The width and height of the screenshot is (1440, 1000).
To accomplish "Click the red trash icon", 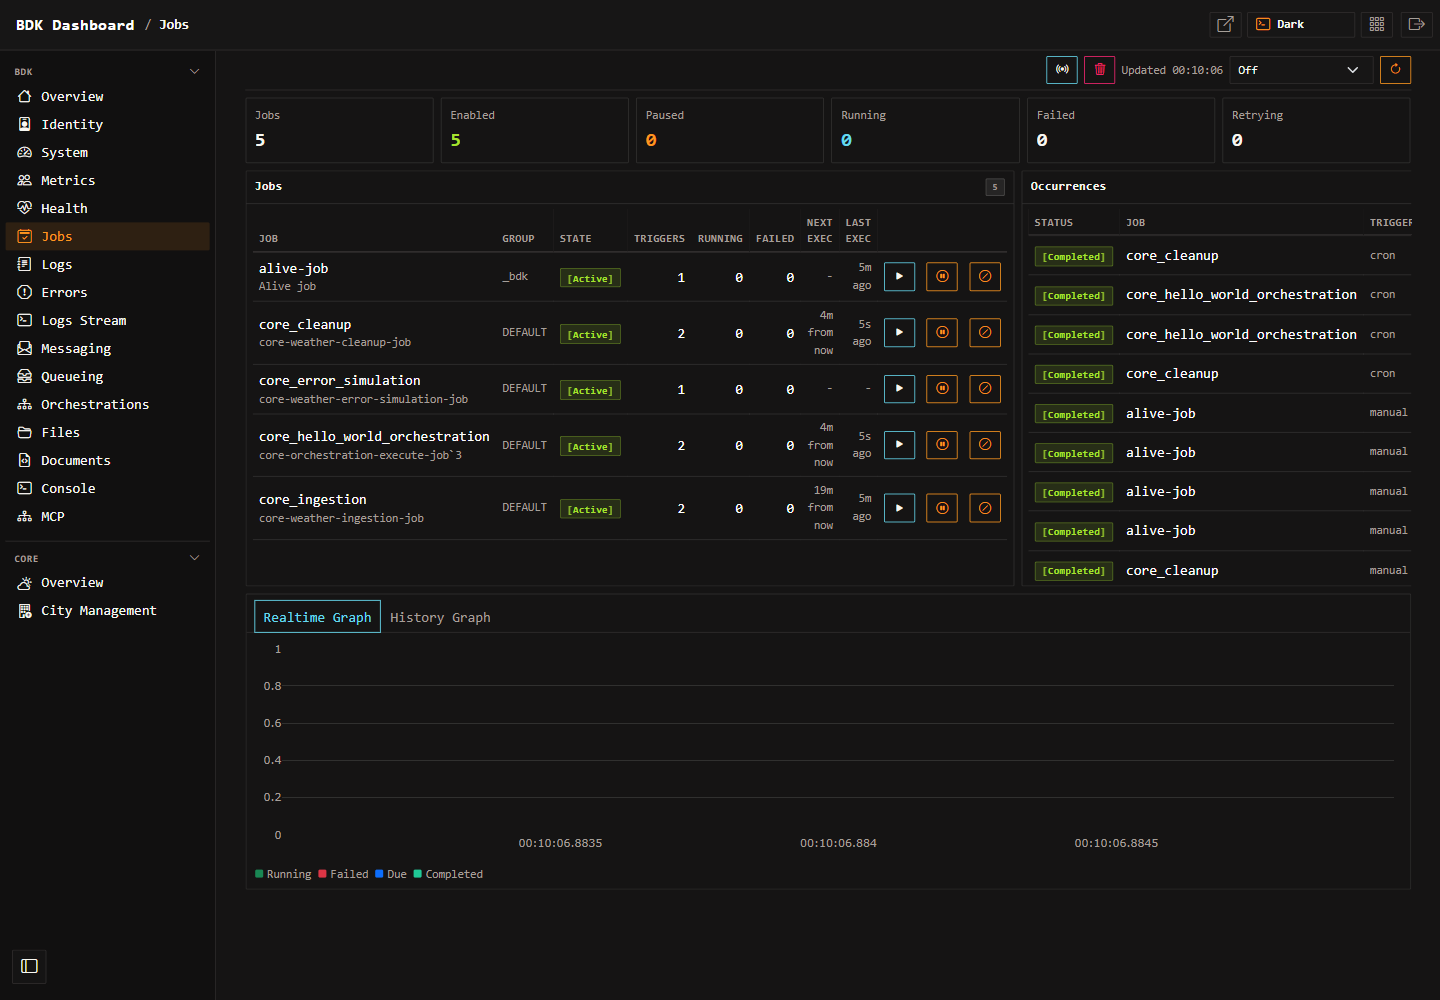I will point(1099,70).
